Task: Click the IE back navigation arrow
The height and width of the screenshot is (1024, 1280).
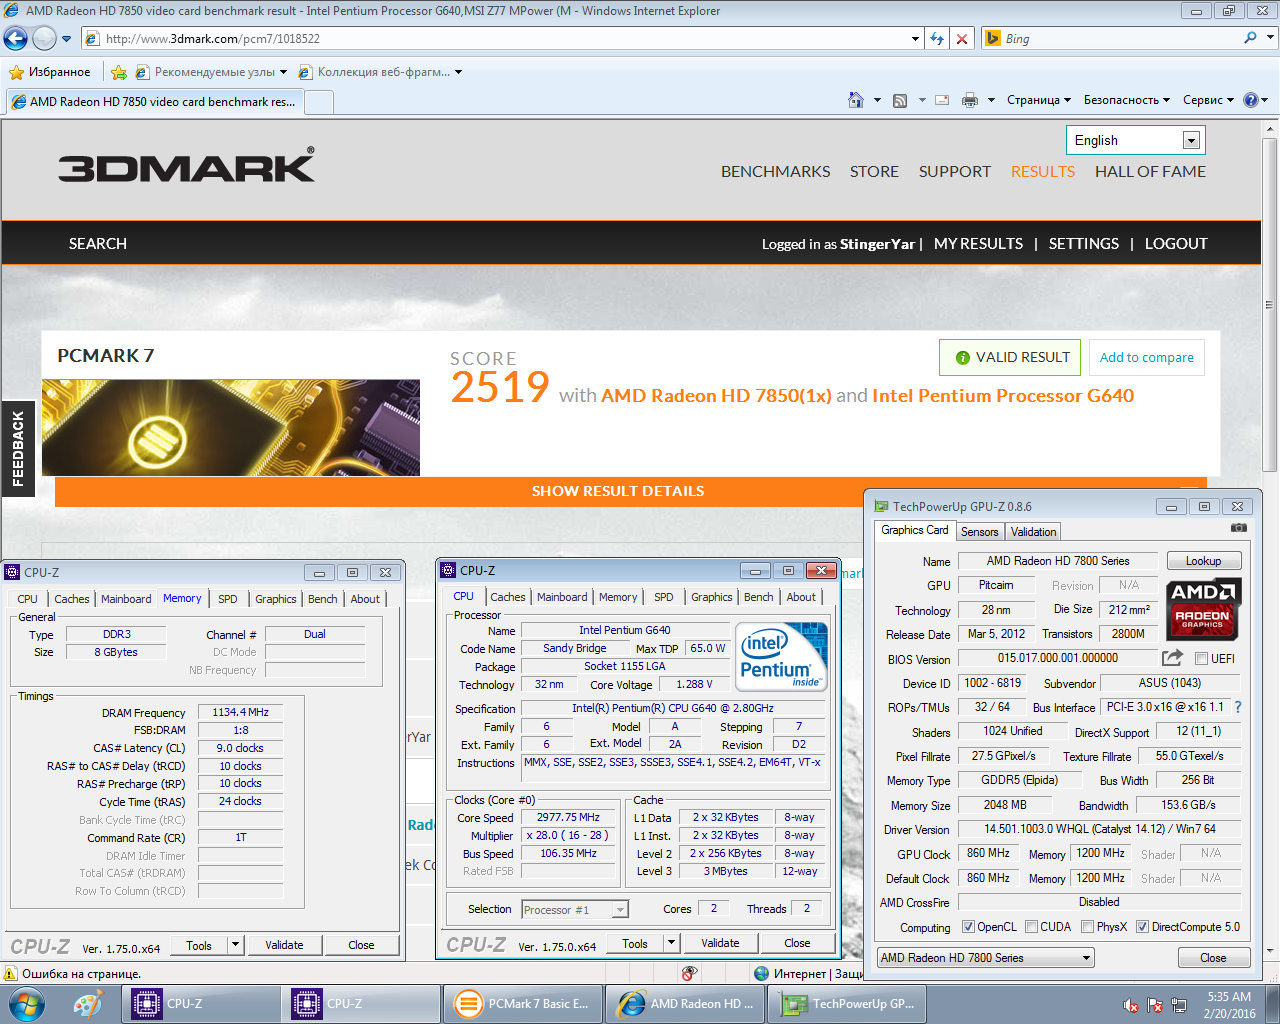Action: click(15, 38)
